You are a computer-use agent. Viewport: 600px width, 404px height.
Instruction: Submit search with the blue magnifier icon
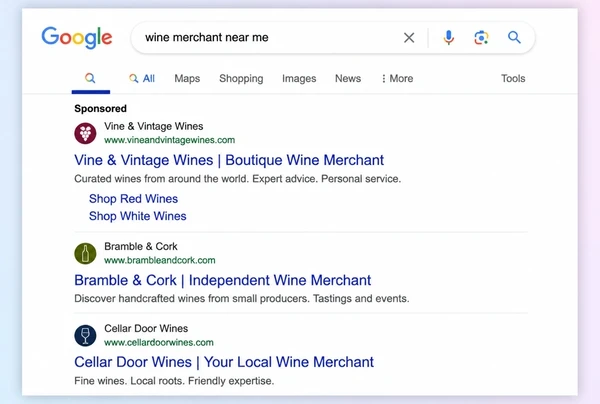click(514, 37)
